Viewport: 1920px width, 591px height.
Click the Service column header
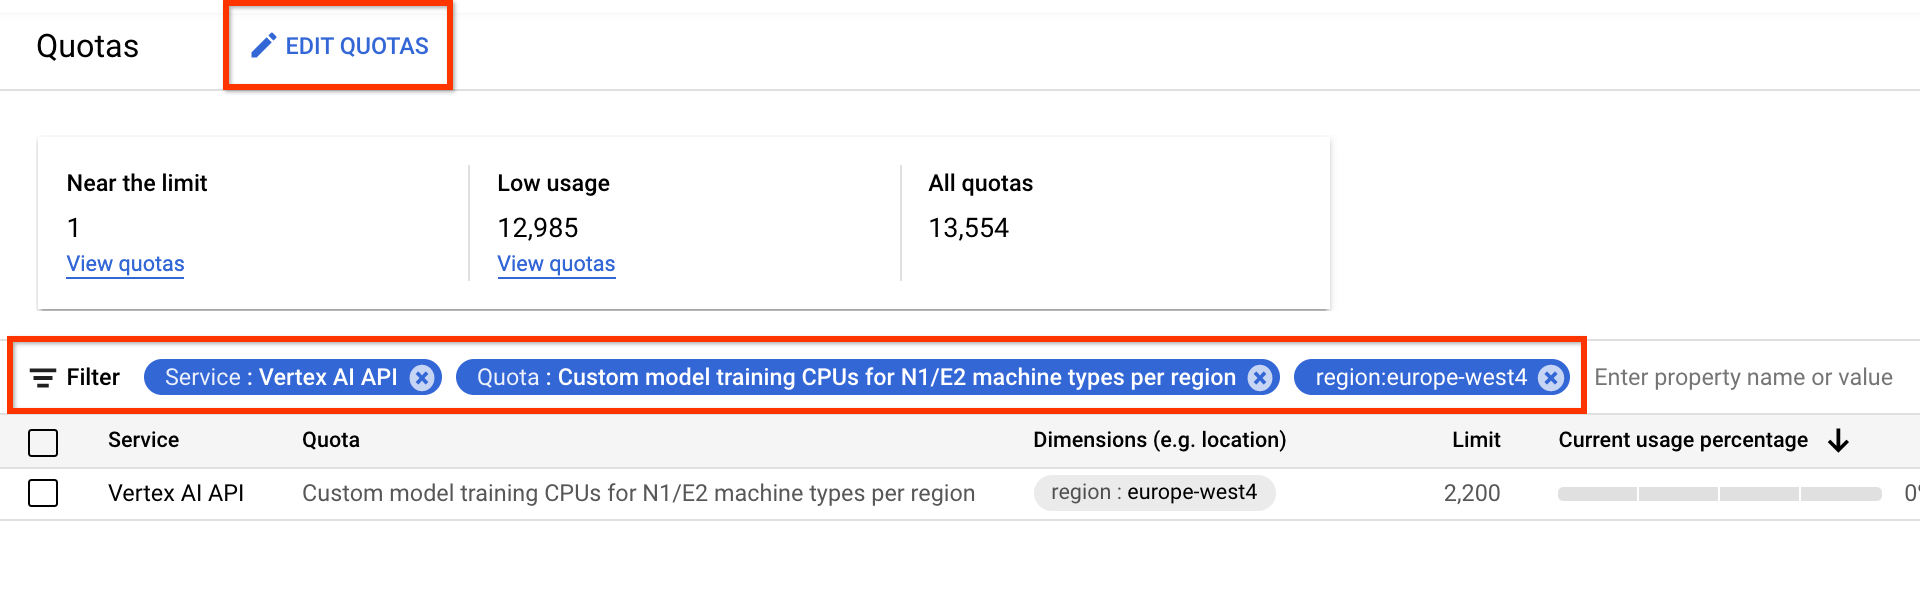click(x=143, y=440)
